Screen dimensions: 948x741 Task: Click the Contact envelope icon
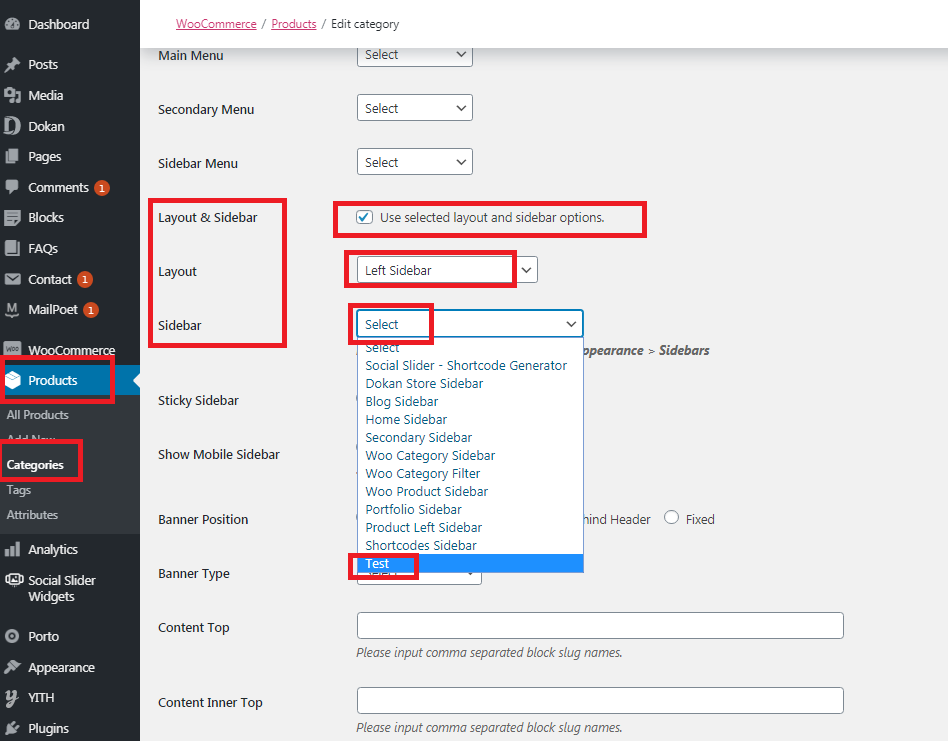point(12,279)
